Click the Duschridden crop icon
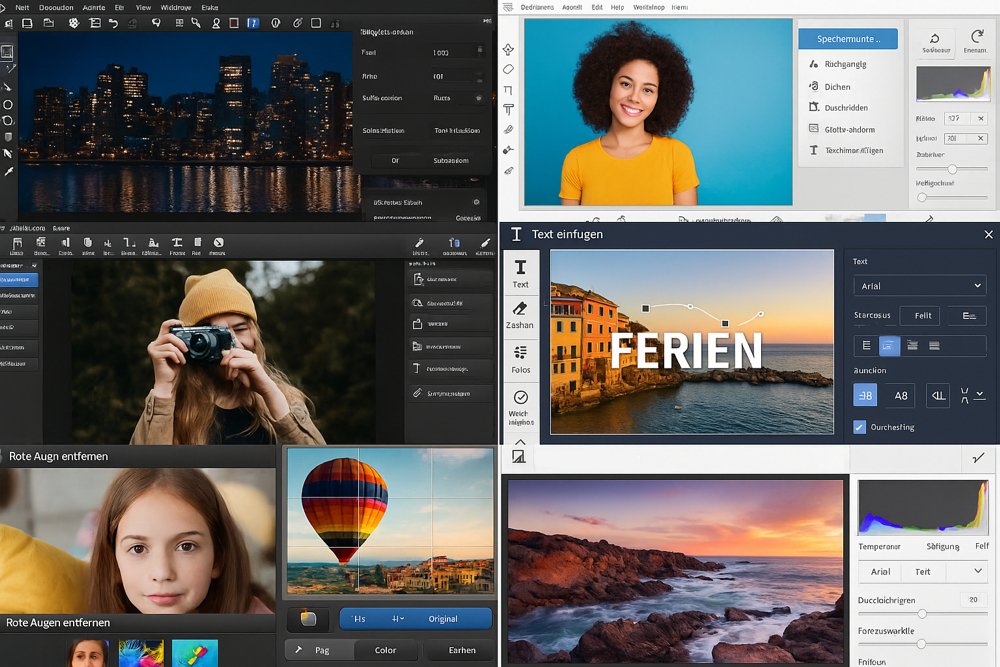This screenshot has width=1000, height=667. 815,108
